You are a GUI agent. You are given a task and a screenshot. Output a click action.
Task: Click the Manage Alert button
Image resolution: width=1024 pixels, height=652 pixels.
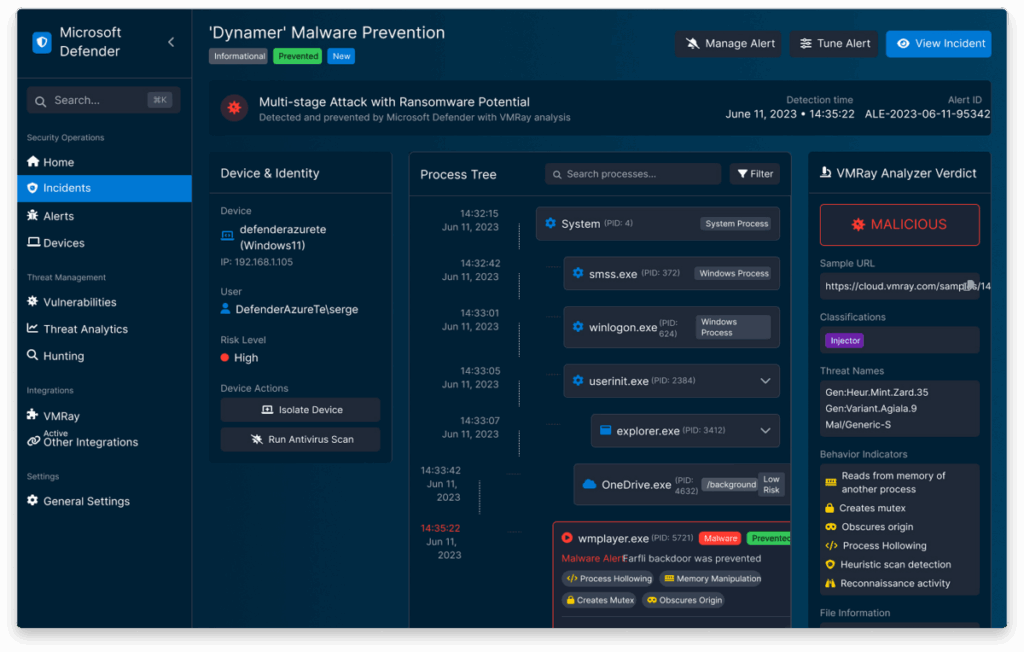click(x=729, y=44)
